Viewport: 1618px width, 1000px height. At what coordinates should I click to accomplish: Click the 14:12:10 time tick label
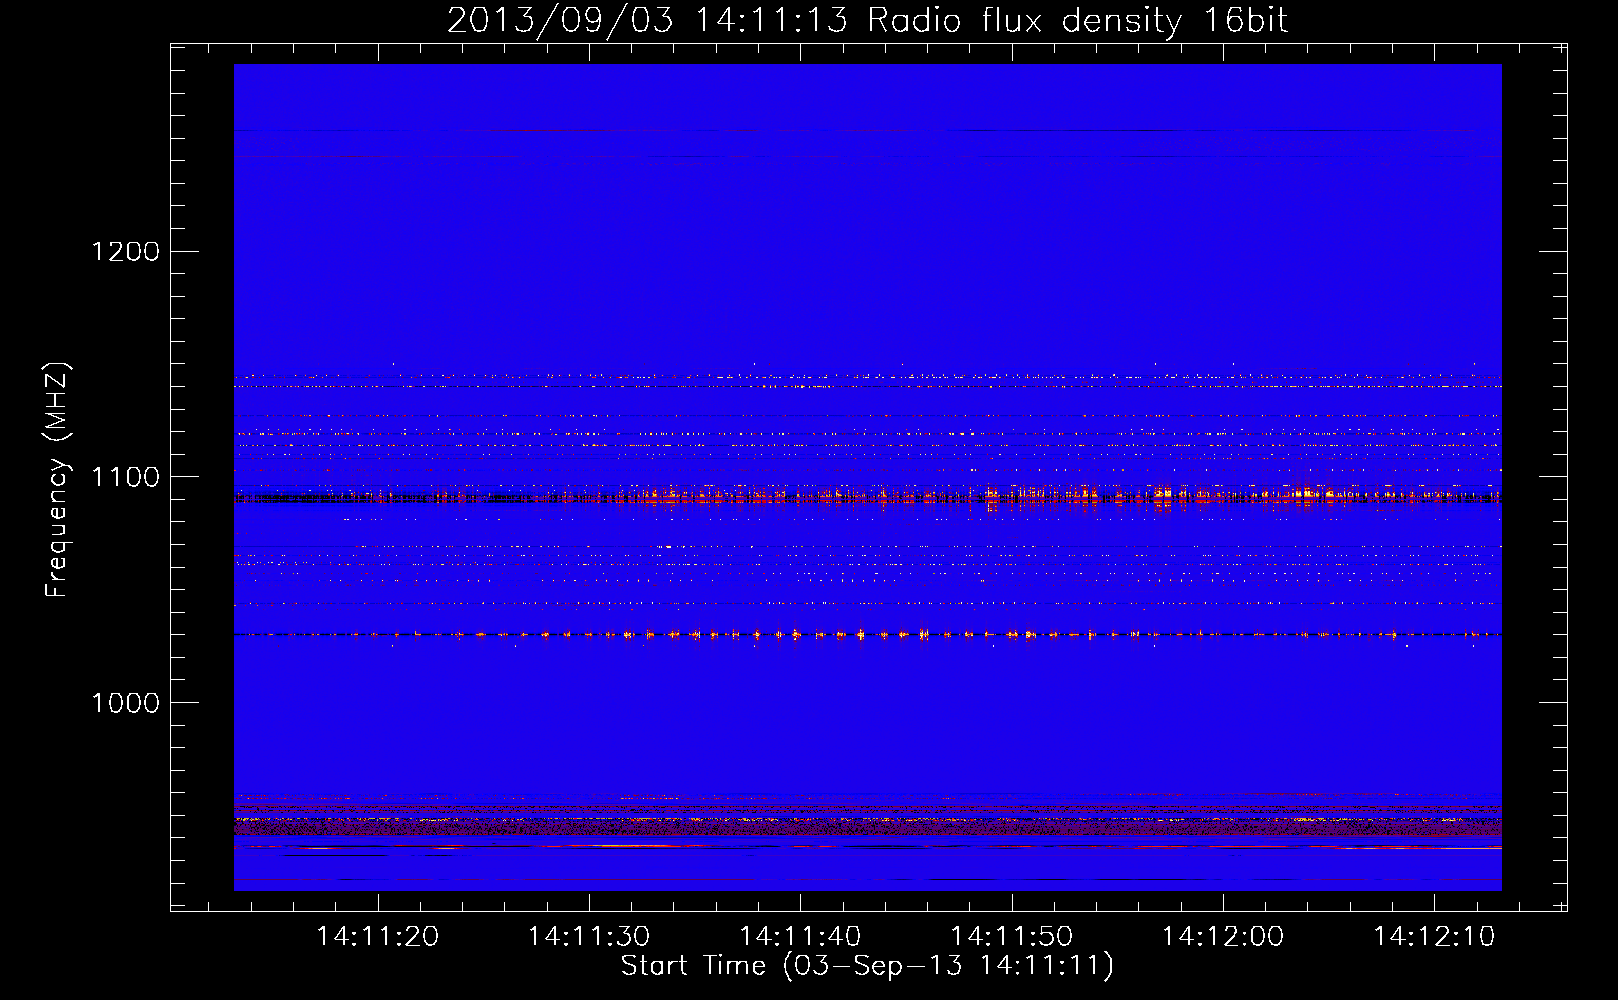(x=1434, y=937)
